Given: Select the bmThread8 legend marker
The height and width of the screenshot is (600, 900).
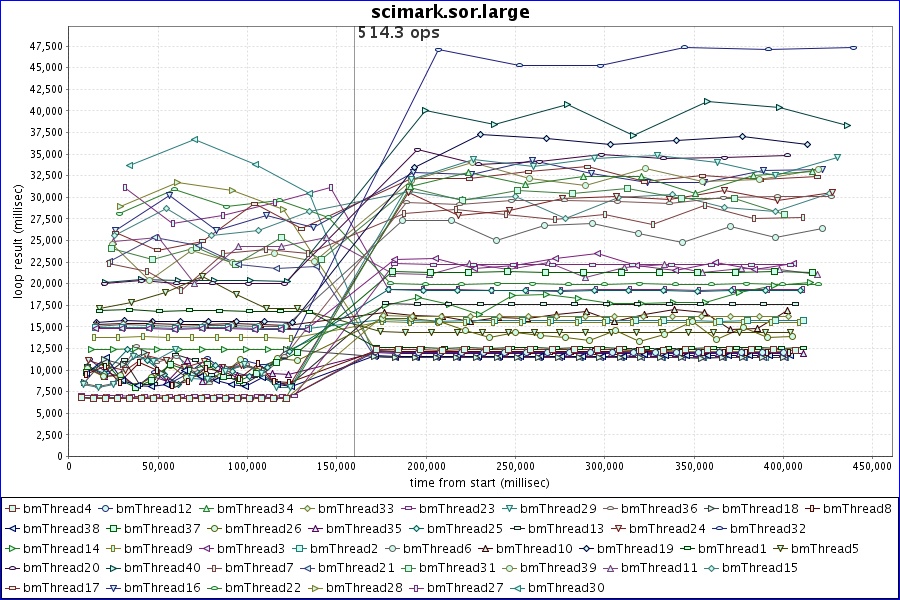Looking at the screenshot, I should coord(812,508).
